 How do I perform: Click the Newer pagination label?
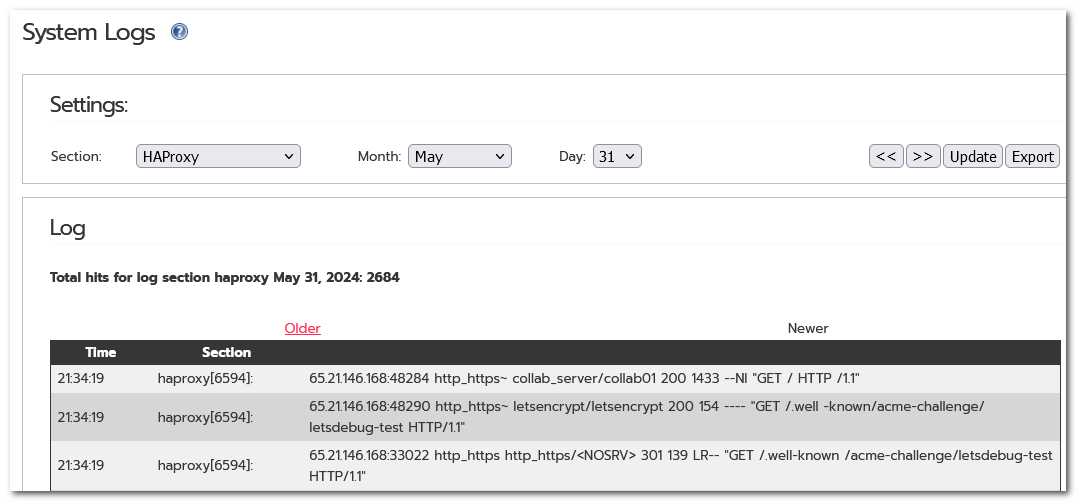click(x=808, y=328)
